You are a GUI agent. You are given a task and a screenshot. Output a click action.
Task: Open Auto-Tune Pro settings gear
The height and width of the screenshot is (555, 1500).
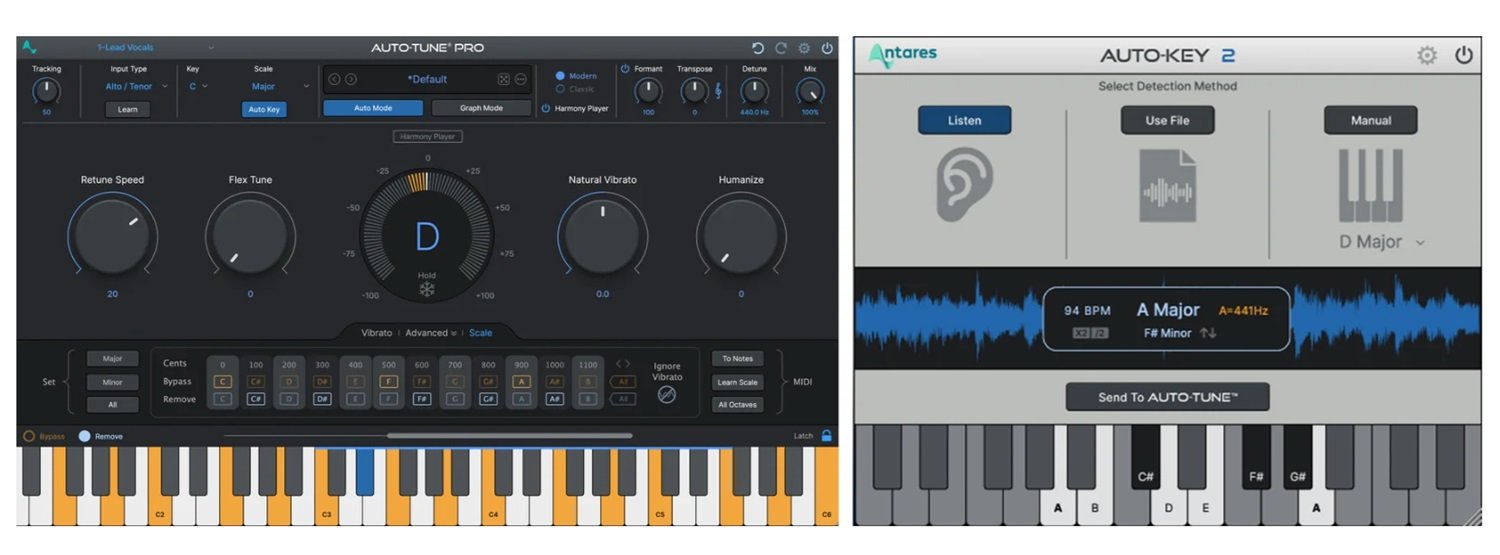(804, 48)
